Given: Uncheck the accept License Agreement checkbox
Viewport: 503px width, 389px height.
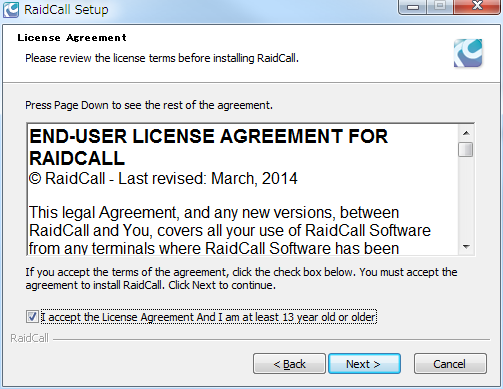Looking at the screenshot, I should tap(32, 316).
